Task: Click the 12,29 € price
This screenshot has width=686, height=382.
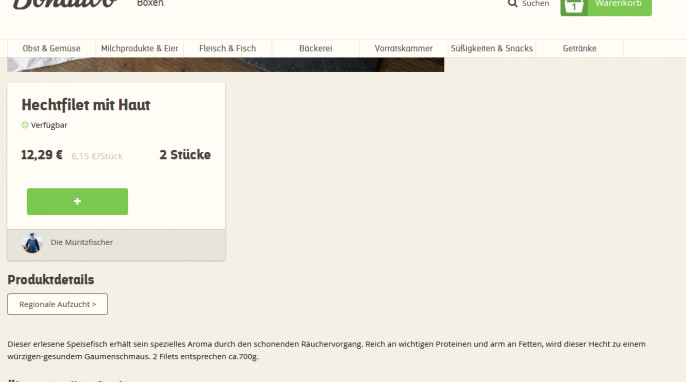Action: click(x=42, y=155)
